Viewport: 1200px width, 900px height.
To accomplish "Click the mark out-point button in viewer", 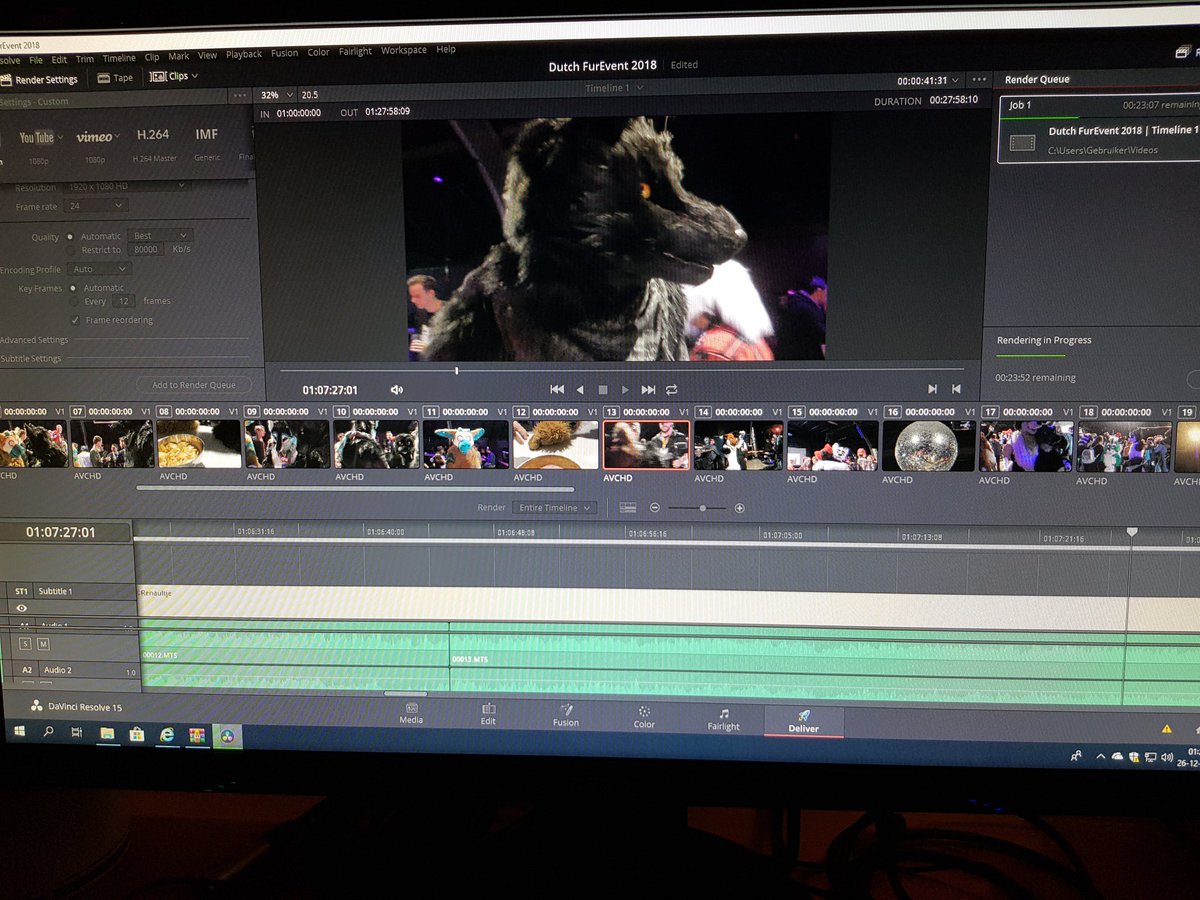I will 956,389.
